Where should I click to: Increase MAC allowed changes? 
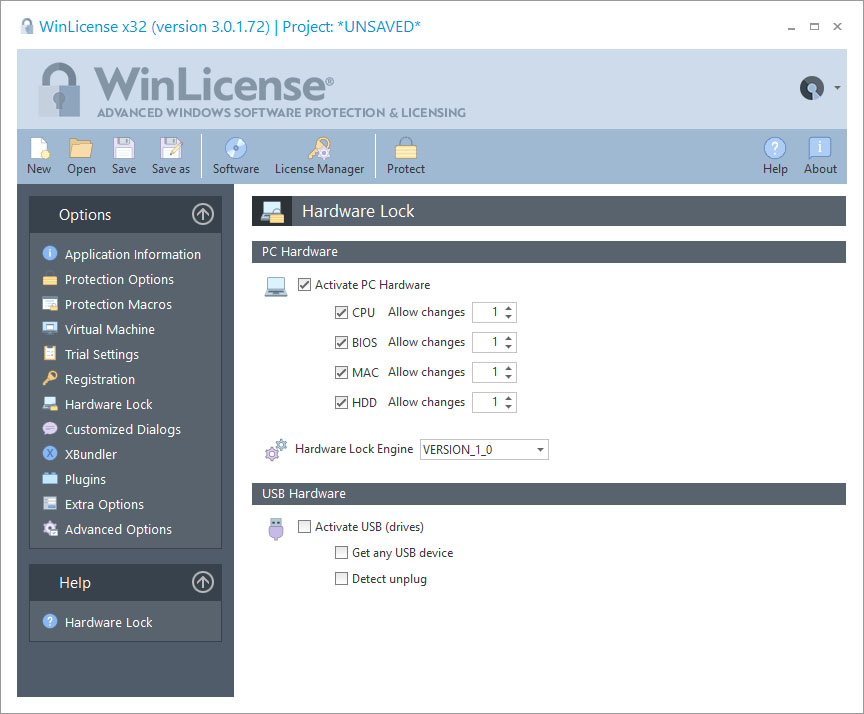pos(509,367)
